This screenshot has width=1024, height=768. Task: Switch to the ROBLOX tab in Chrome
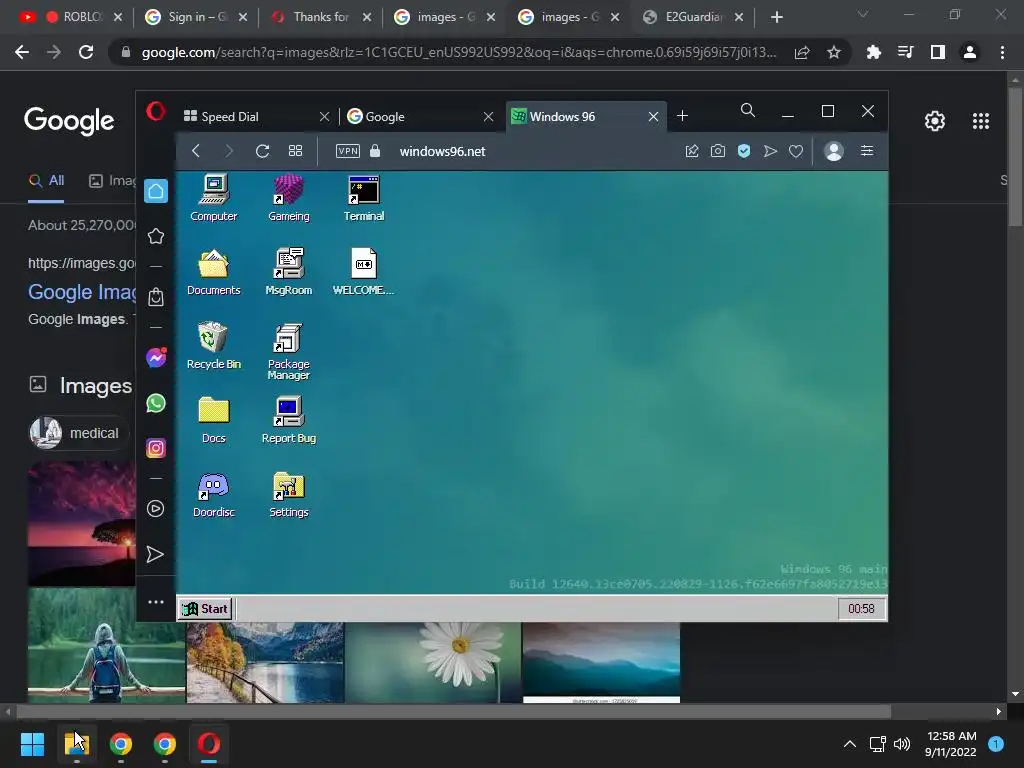[x=73, y=17]
